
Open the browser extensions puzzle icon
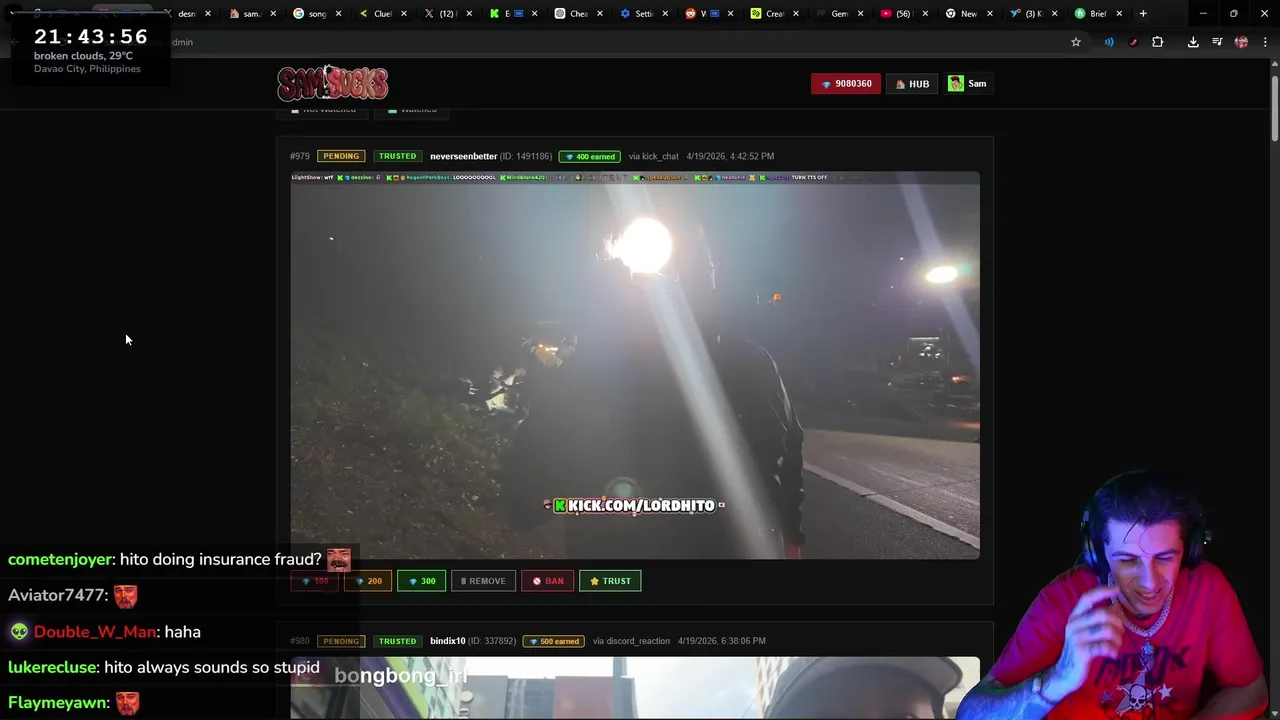pos(1157,42)
